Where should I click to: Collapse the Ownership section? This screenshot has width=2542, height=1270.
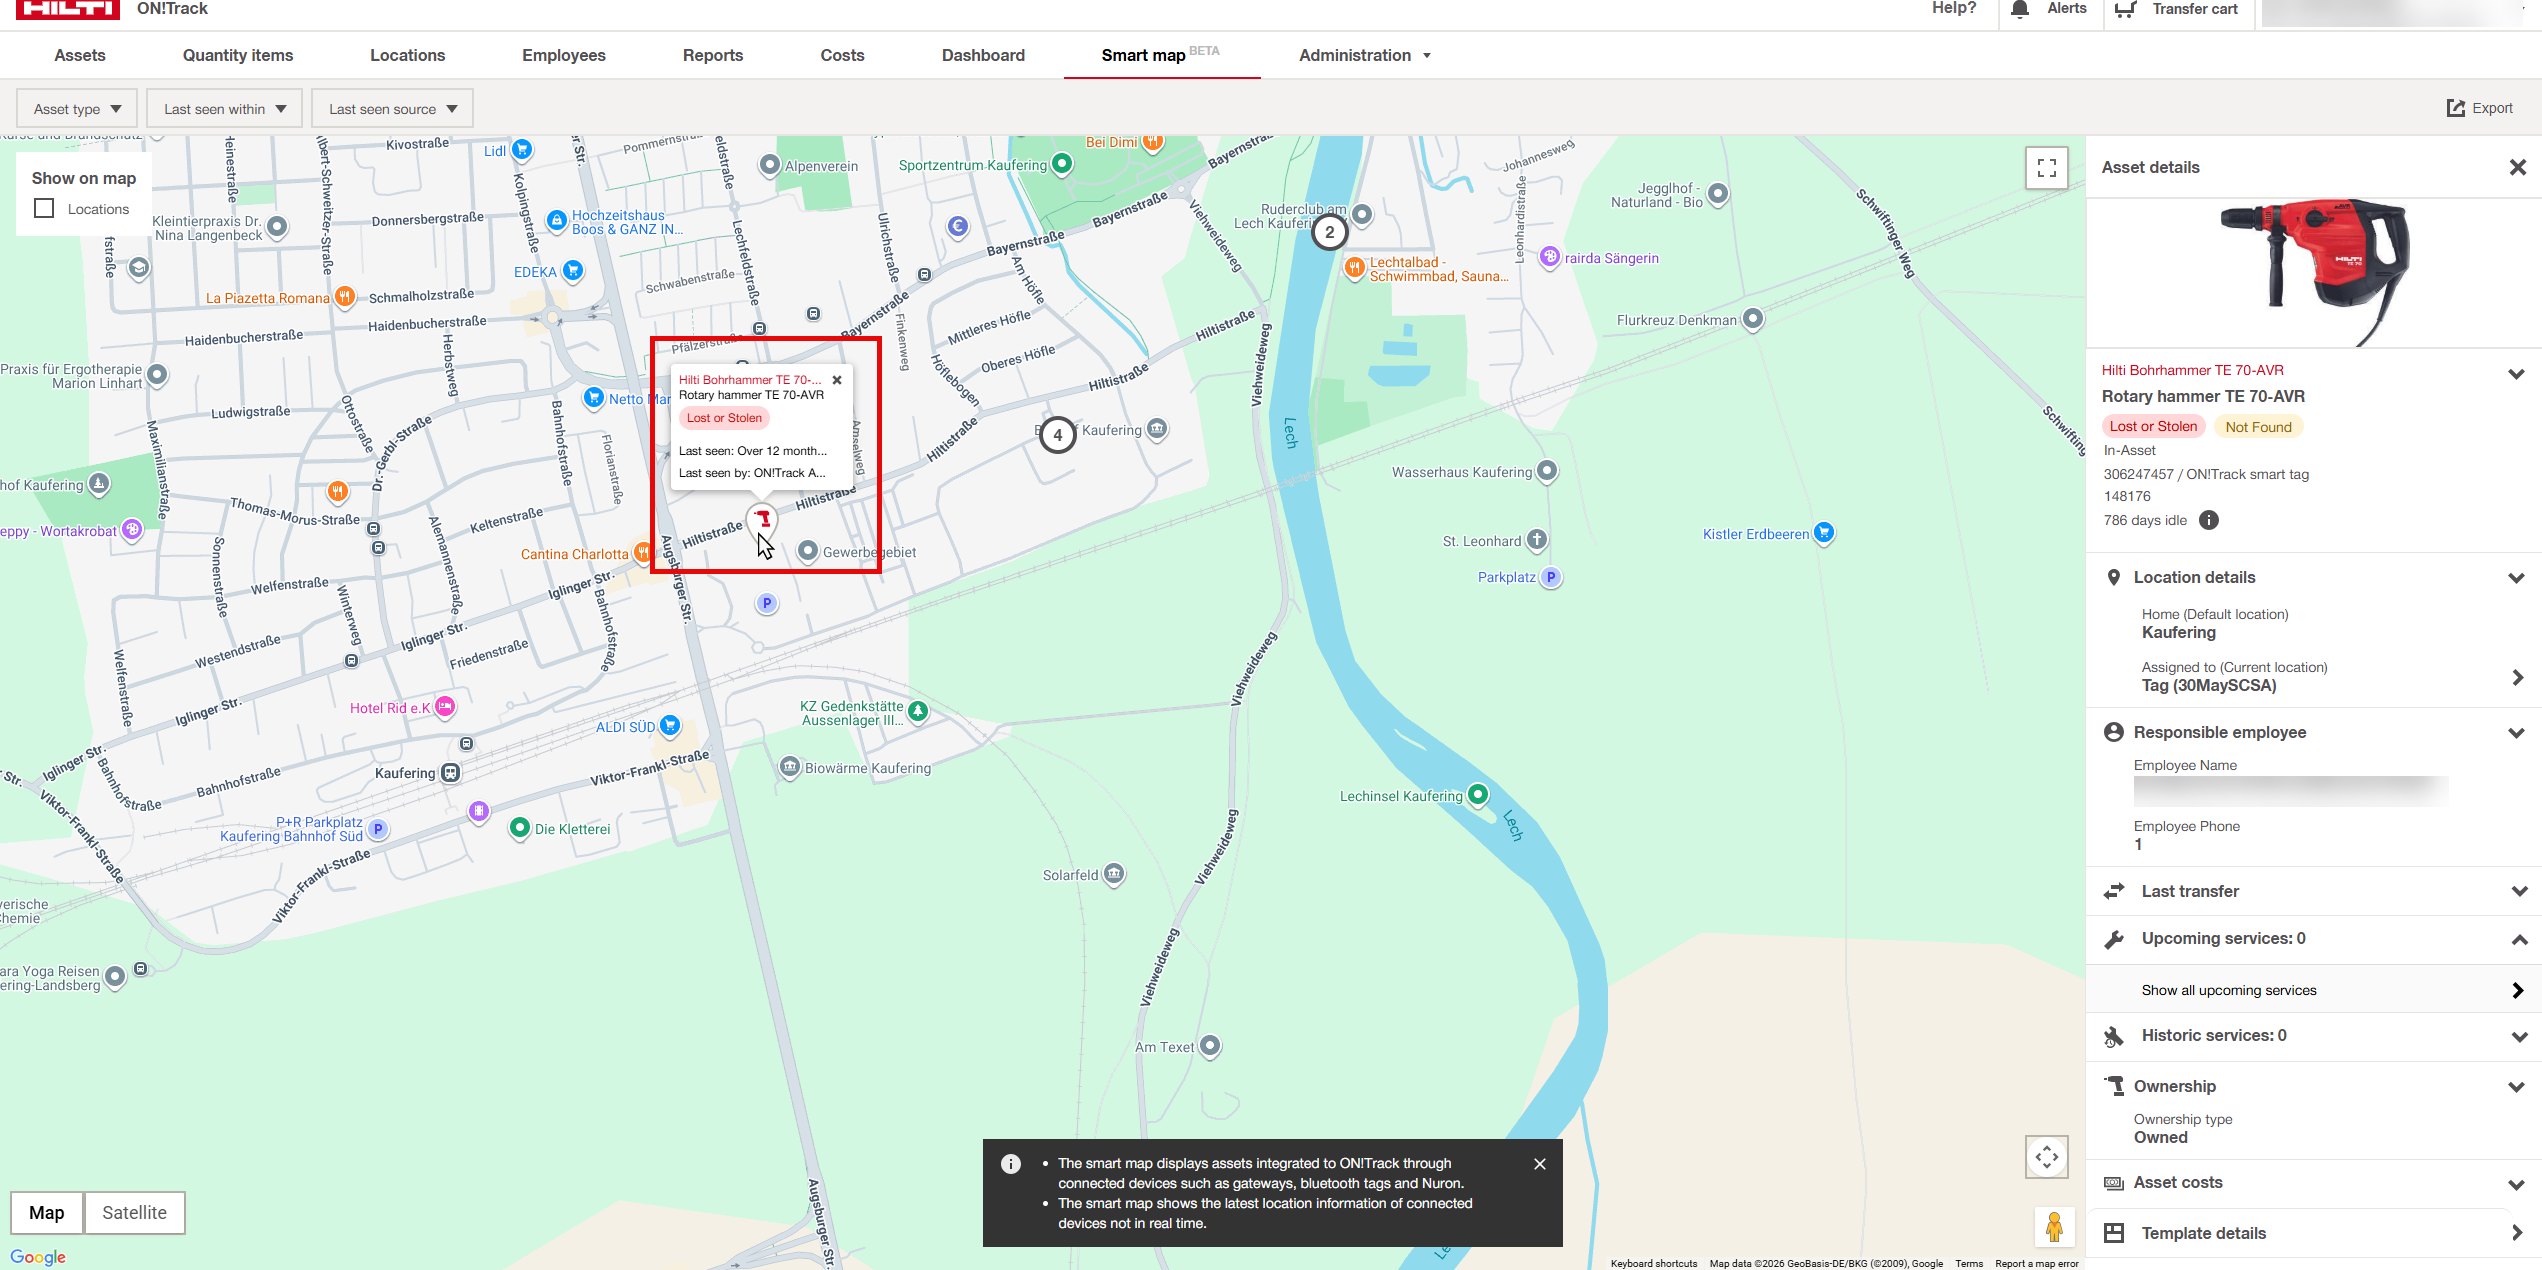[x=2516, y=1087]
